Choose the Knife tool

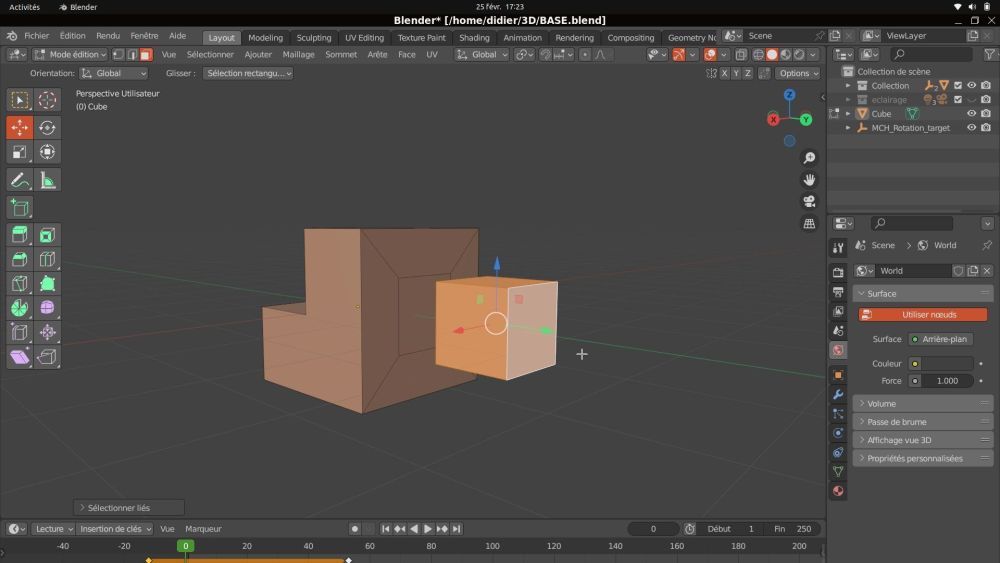20,284
